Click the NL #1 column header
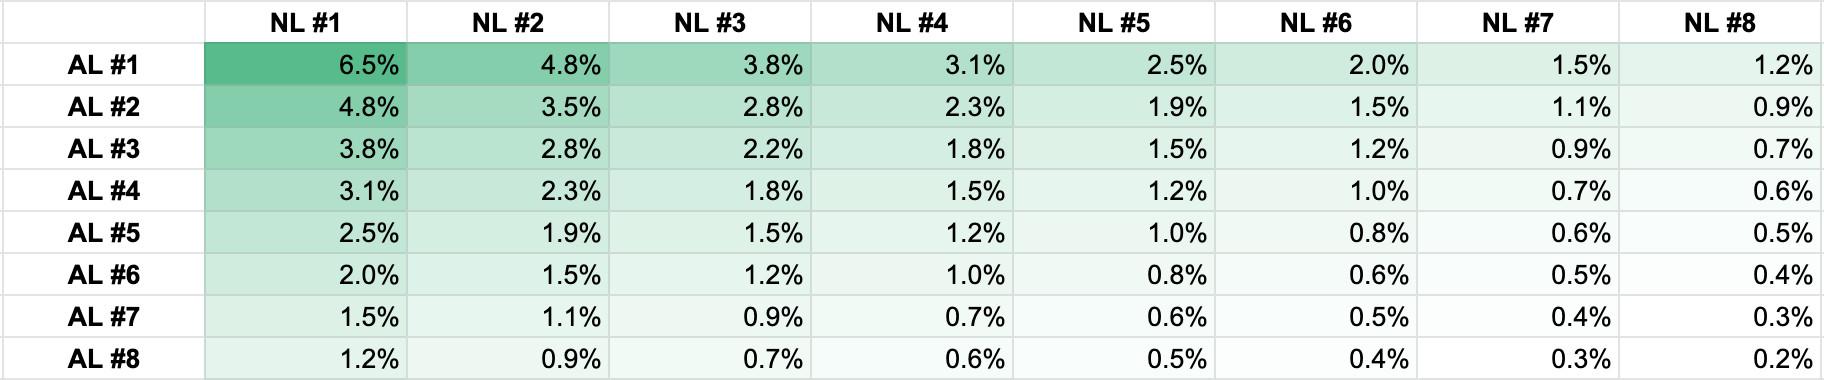1824x380 pixels. point(306,22)
